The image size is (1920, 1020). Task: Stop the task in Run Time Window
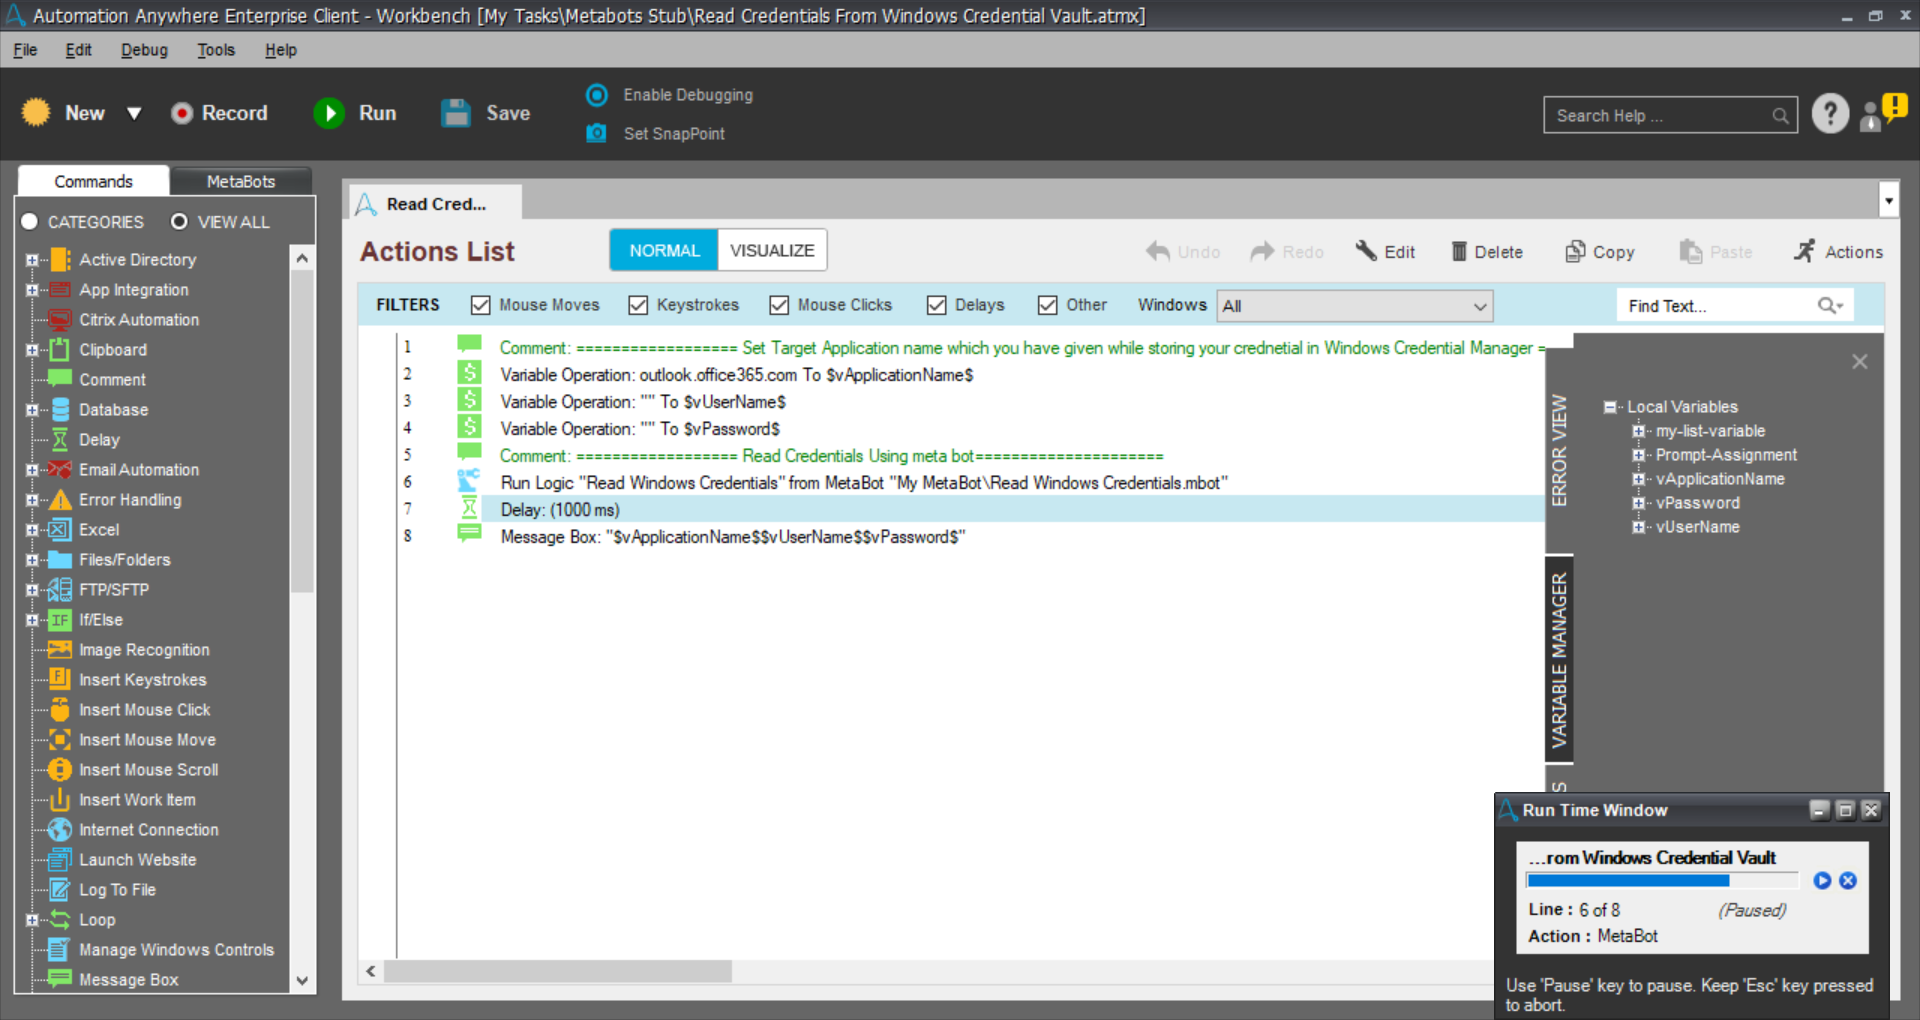[x=1848, y=881]
